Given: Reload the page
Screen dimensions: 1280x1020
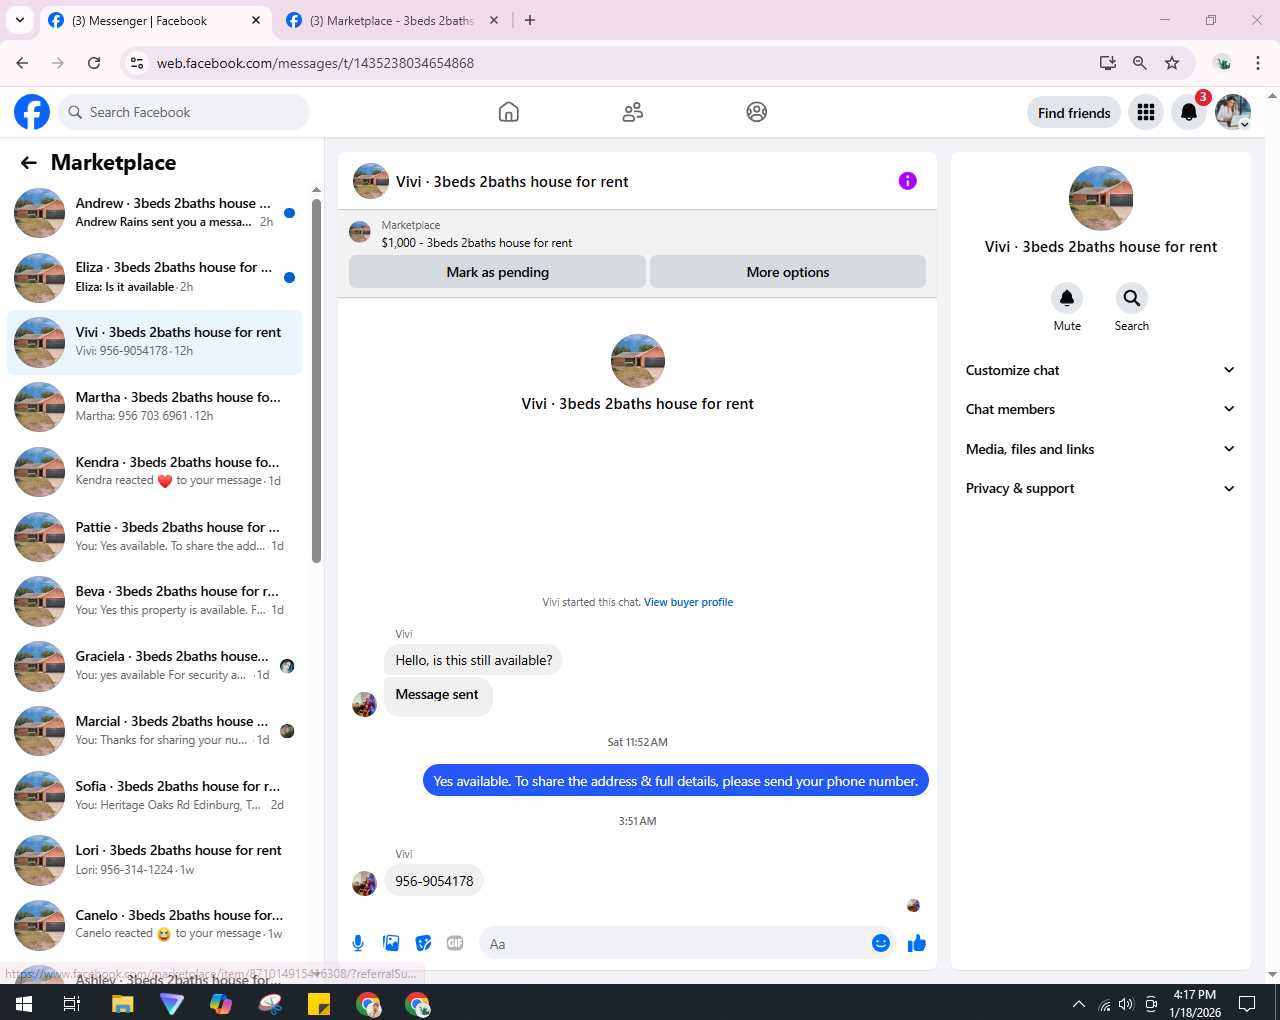Looking at the screenshot, I should coord(94,63).
